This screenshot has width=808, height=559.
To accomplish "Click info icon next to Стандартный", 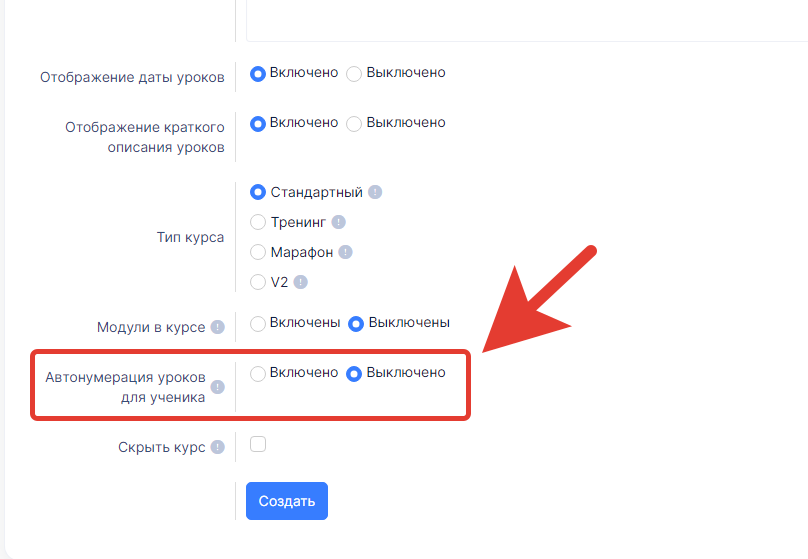I will pos(375,192).
